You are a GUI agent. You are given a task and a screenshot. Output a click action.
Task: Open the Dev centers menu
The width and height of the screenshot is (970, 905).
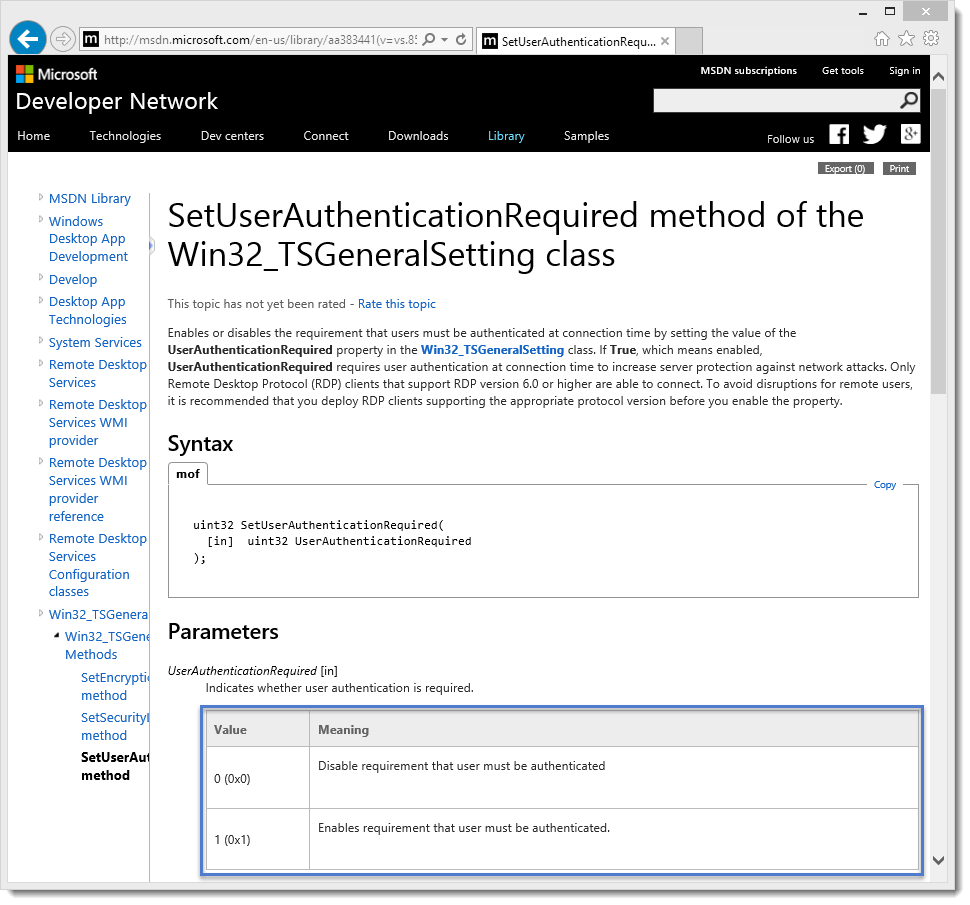232,136
